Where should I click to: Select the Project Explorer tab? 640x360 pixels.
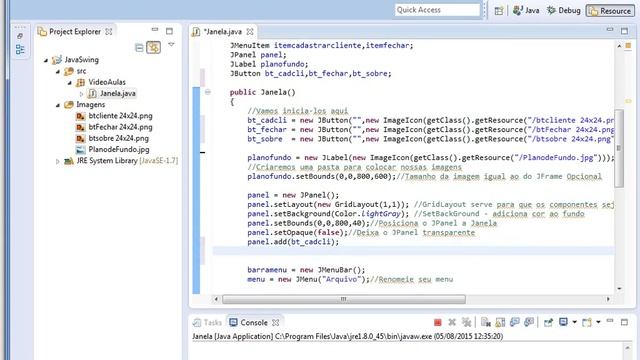[75, 31]
